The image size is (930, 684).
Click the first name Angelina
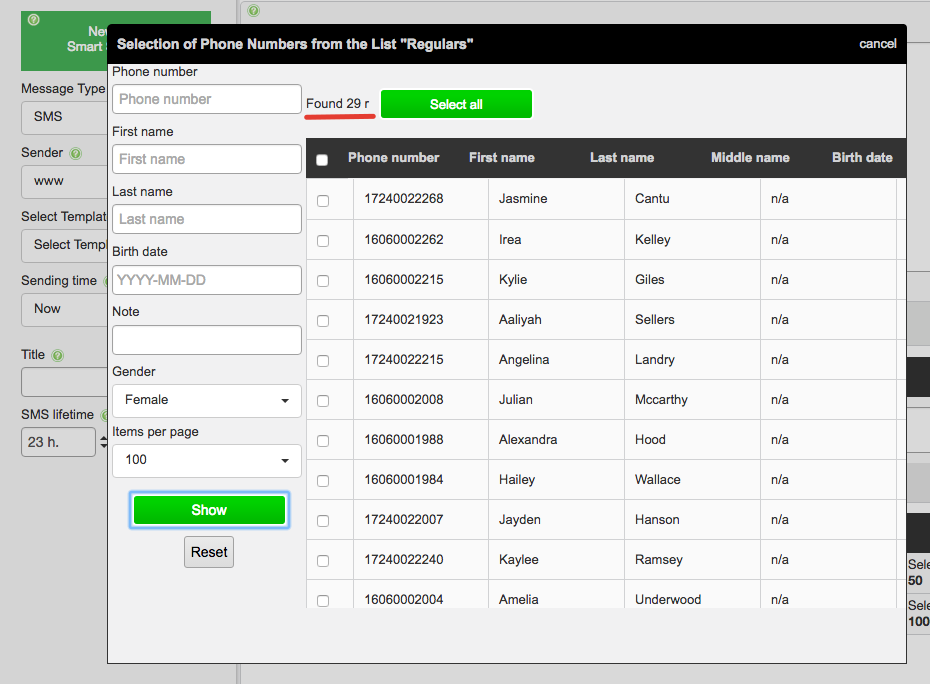pyautogui.click(x=524, y=360)
